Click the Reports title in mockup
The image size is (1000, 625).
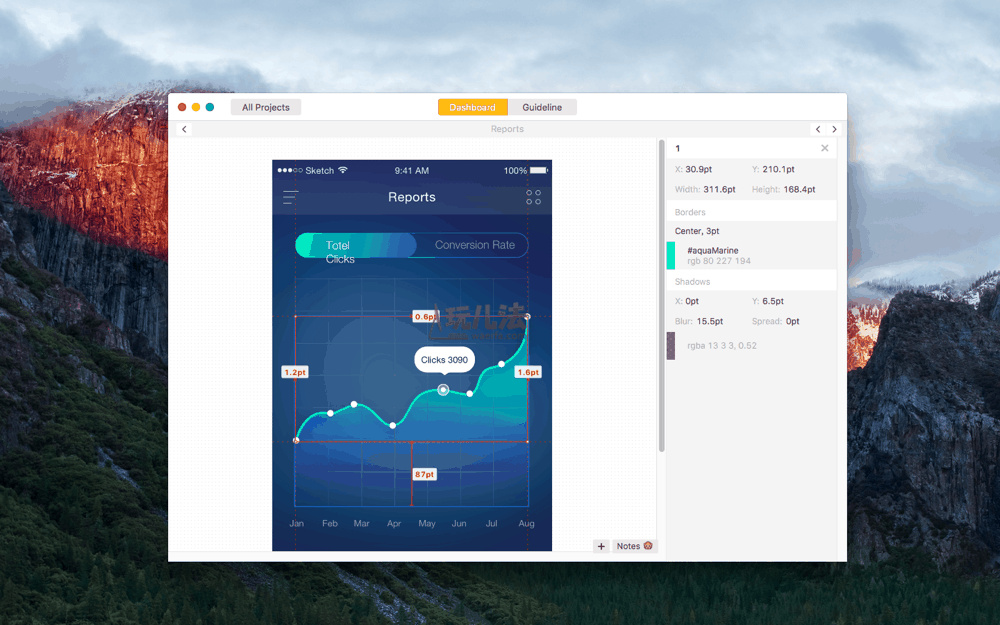click(x=412, y=197)
